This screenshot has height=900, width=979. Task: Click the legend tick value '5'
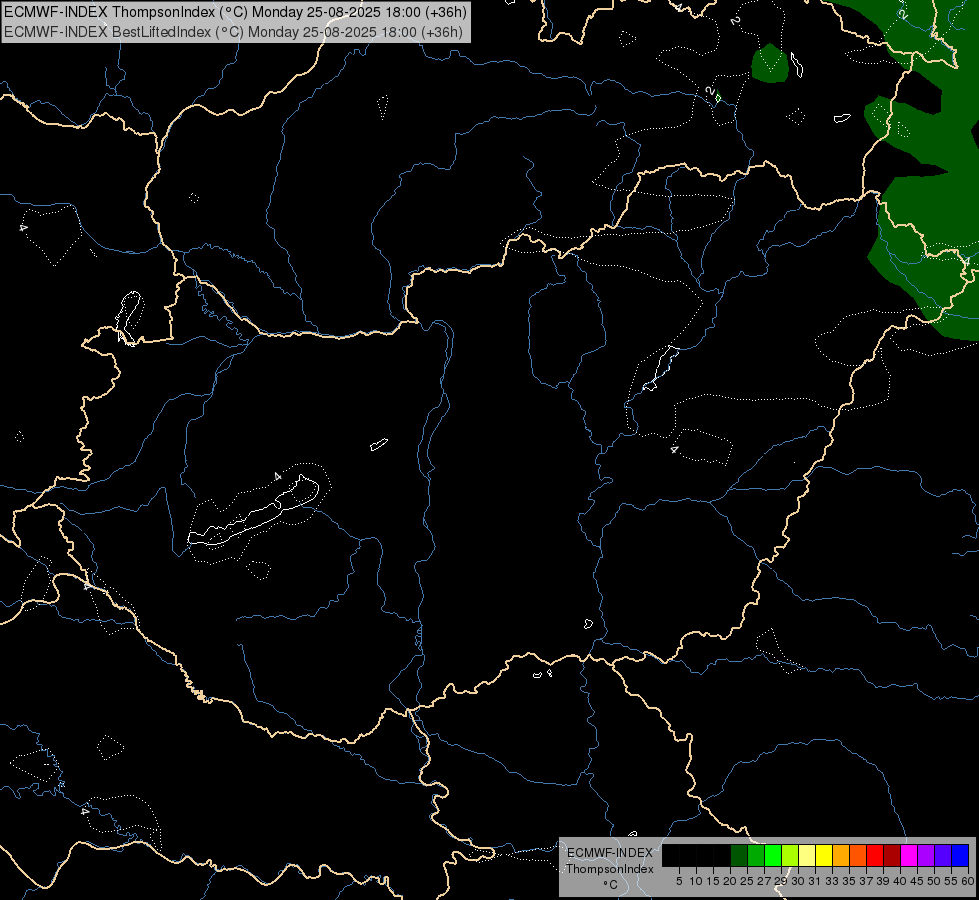coord(679,881)
